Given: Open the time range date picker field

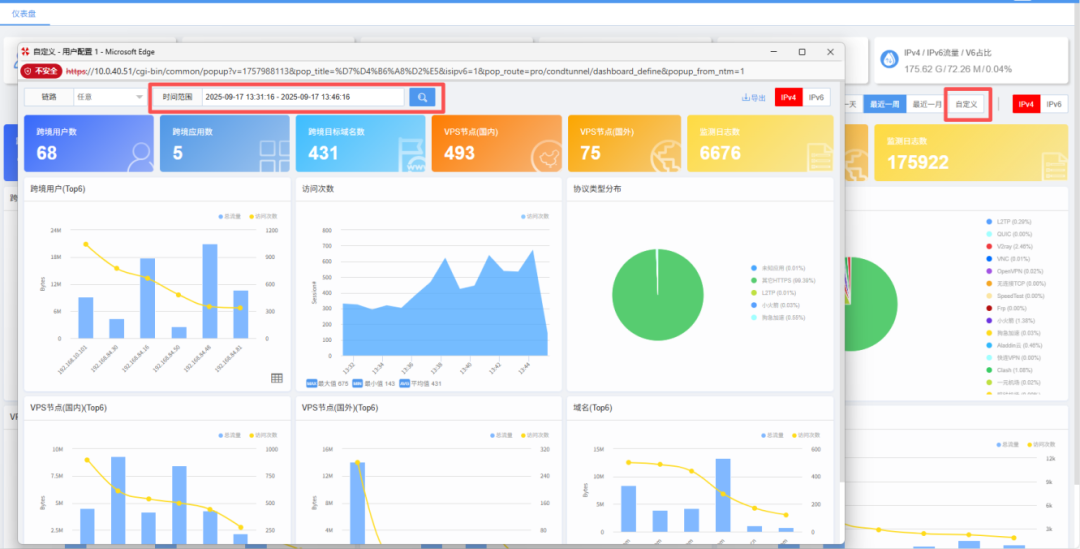Looking at the screenshot, I should (302, 97).
